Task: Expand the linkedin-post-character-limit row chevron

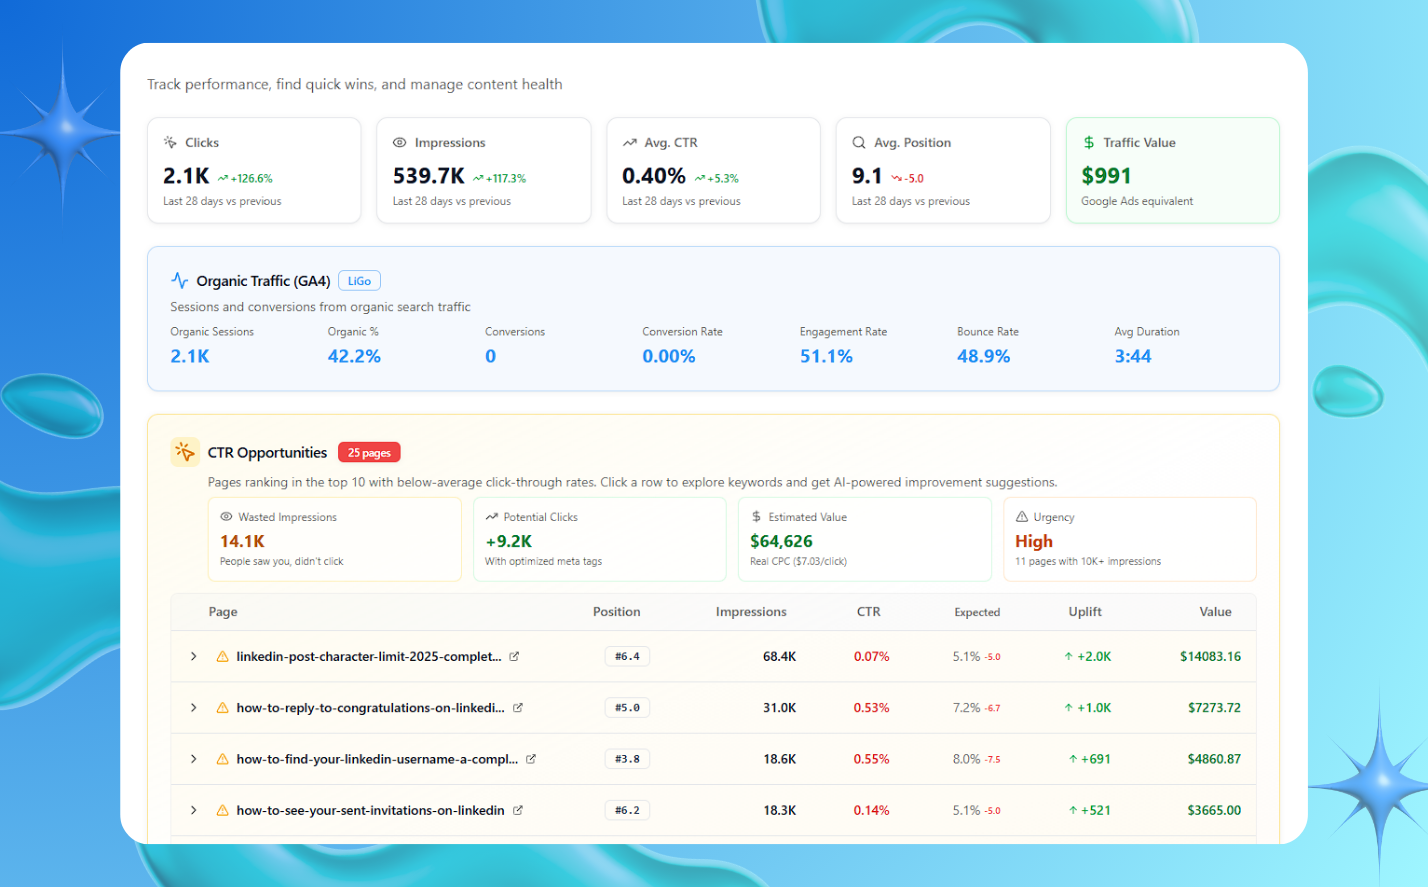Action: point(194,657)
